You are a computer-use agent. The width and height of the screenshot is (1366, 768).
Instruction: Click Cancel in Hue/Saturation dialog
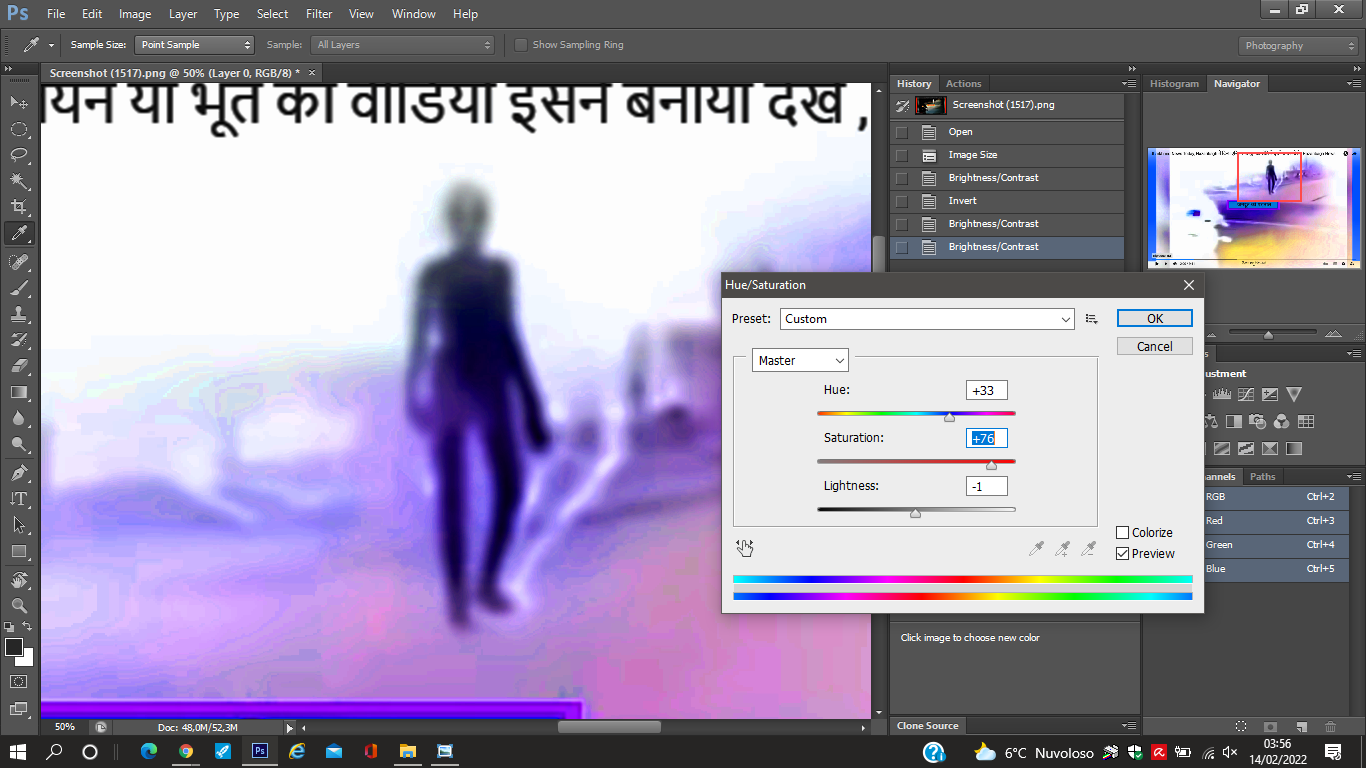coord(1154,346)
